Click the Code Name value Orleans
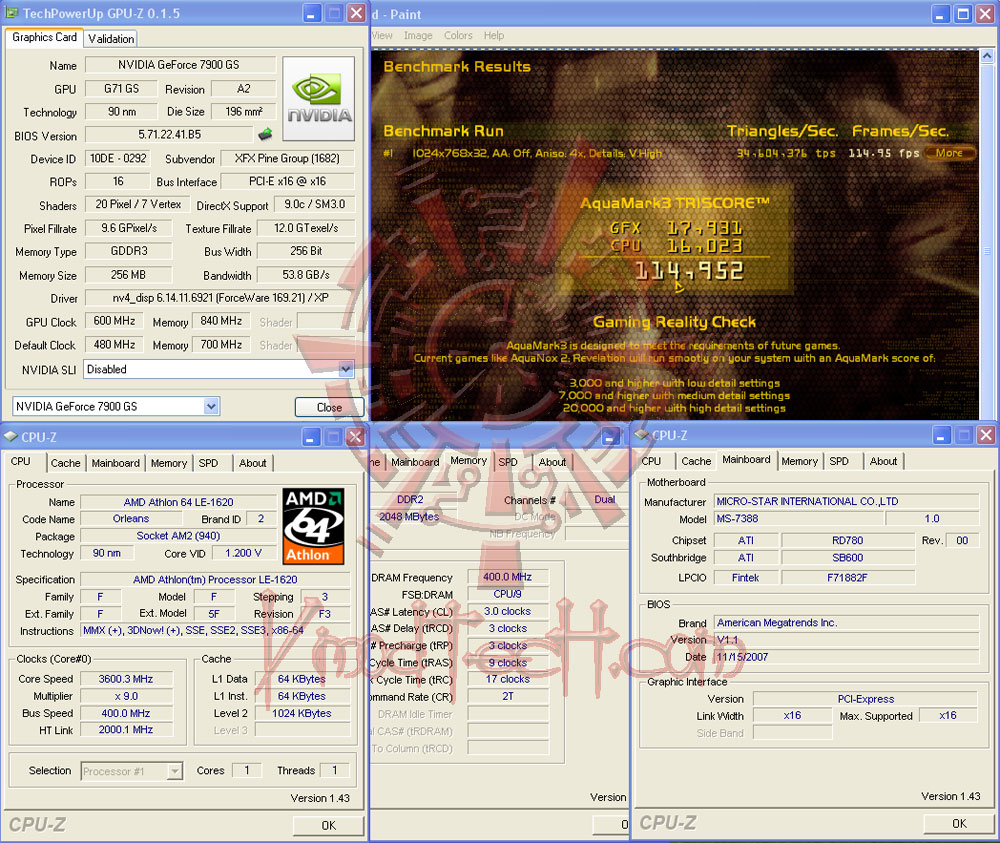Screen dimensions: 1000x843 pyautogui.click(x=131, y=519)
